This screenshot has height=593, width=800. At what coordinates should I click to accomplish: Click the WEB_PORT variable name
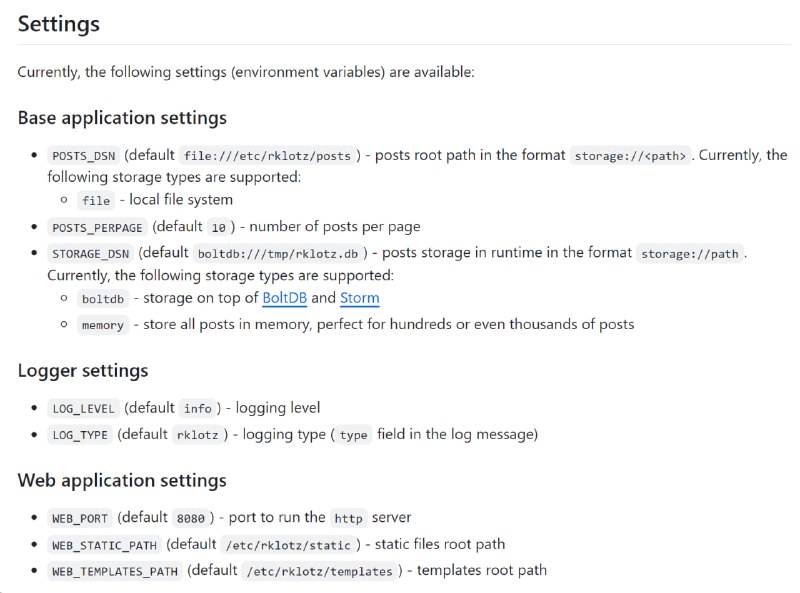80,518
